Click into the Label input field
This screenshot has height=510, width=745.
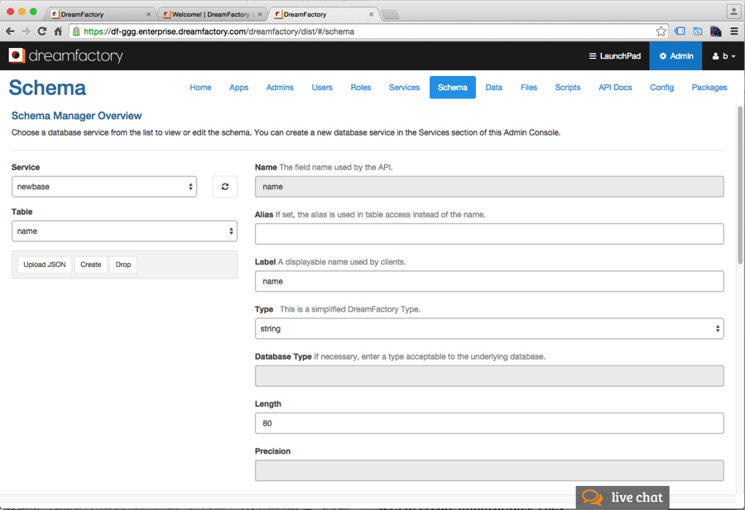[x=489, y=281]
